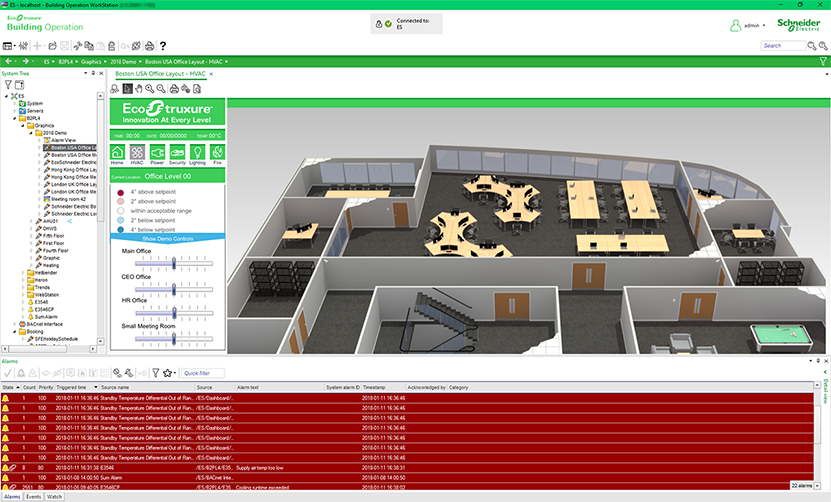Switch to the Events tab
The image size is (831, 502).
(33, 497)
